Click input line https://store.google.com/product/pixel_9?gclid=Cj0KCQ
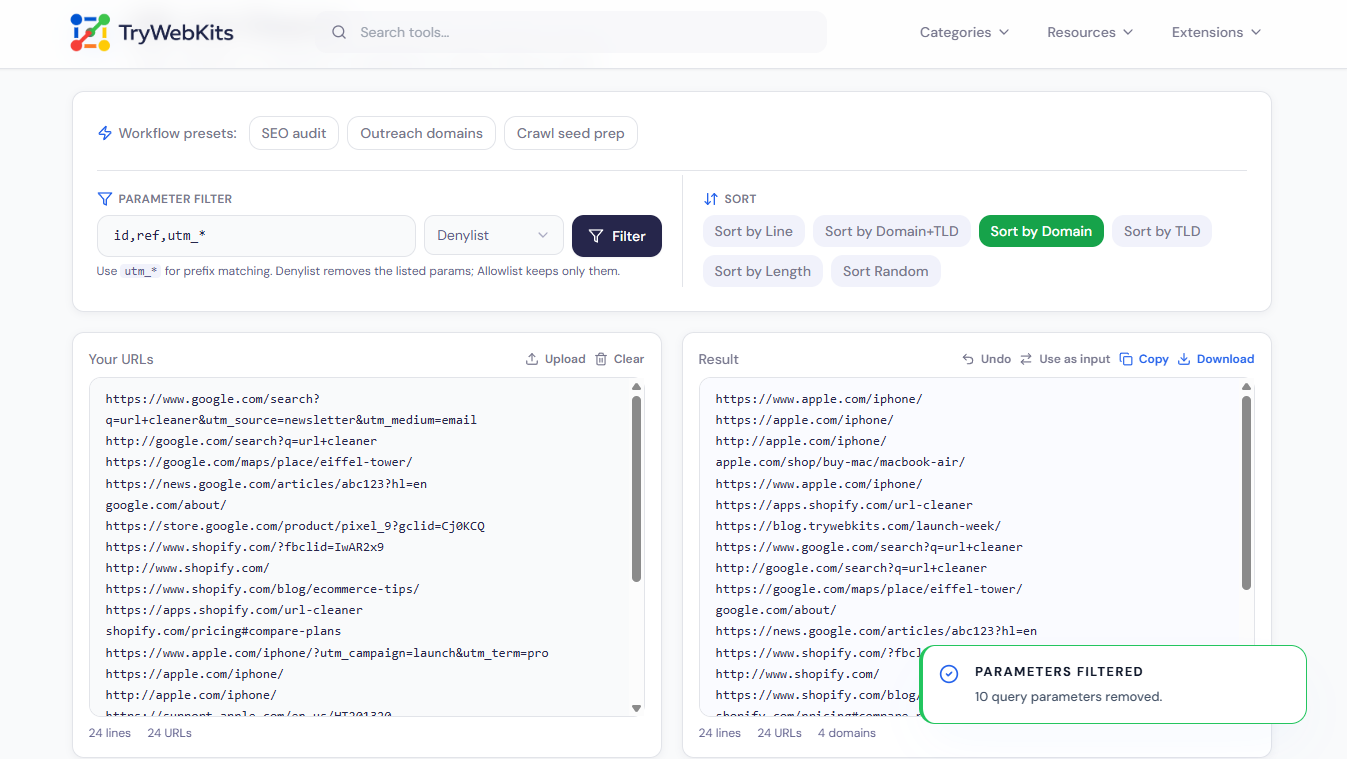 click(295, 525)
